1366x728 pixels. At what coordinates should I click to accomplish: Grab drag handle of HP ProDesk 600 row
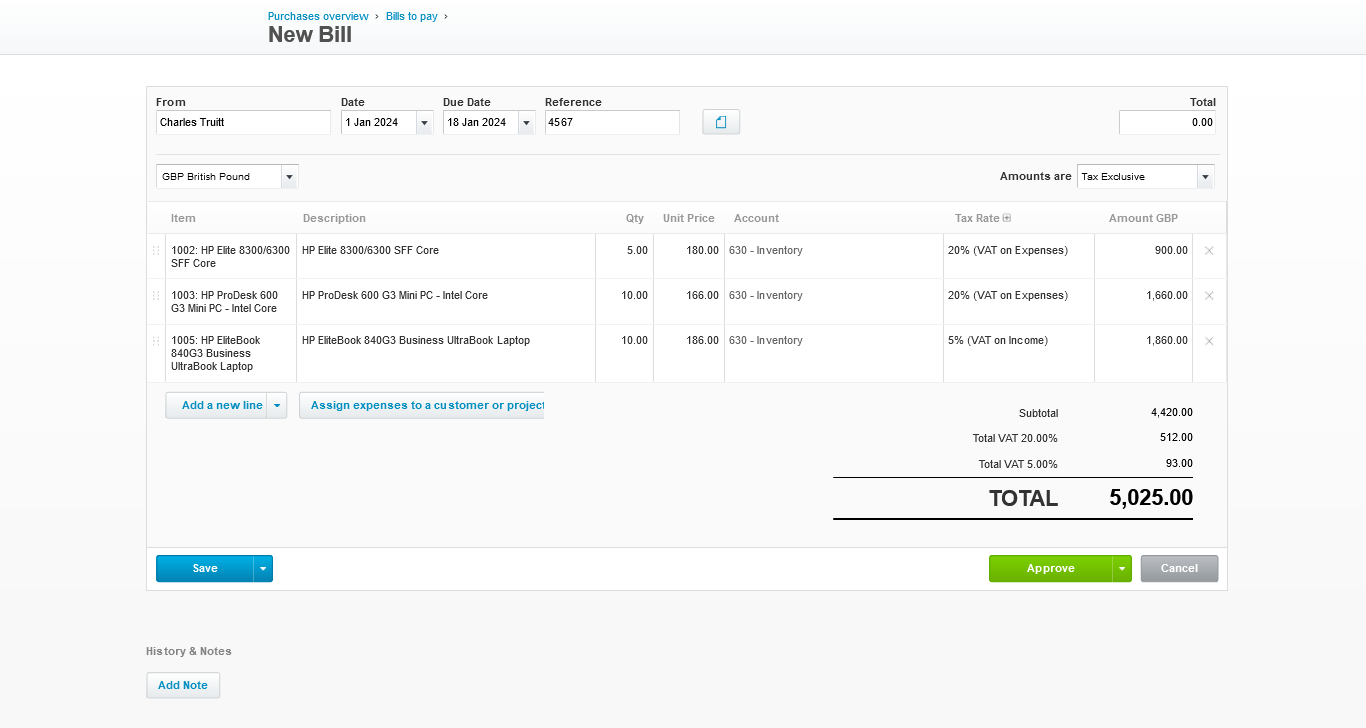coord(156,296)
